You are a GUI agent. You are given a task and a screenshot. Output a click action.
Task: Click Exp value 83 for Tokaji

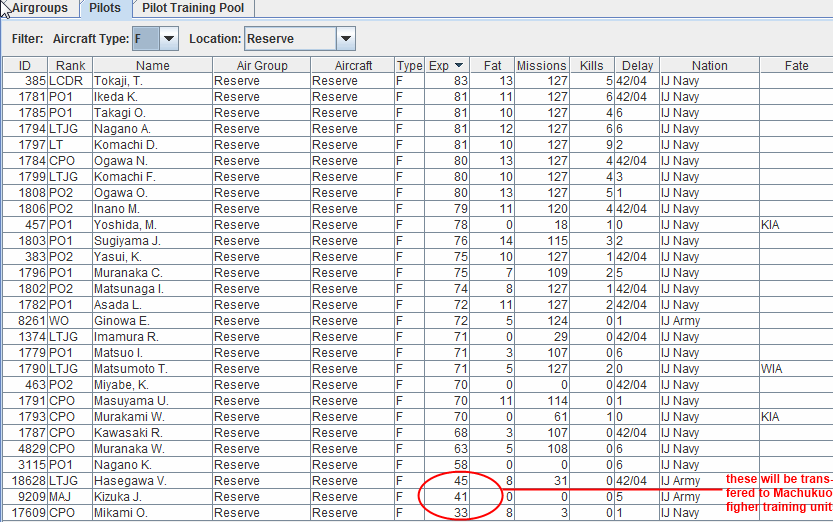tap(447, 81)
